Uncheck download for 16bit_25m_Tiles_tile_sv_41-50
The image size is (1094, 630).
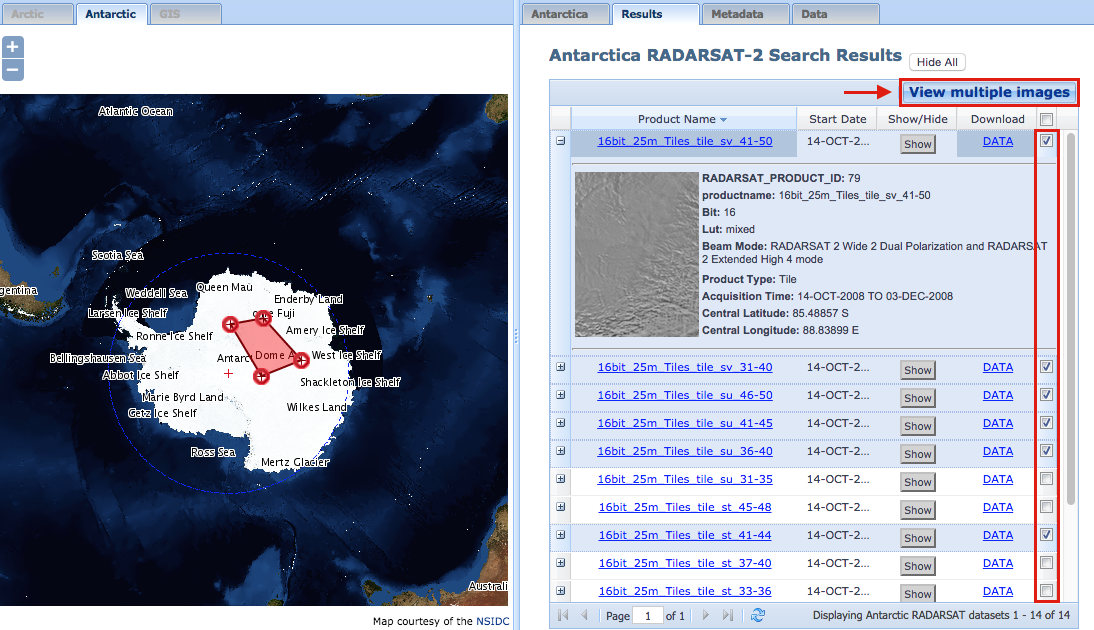pos(1046,141)
